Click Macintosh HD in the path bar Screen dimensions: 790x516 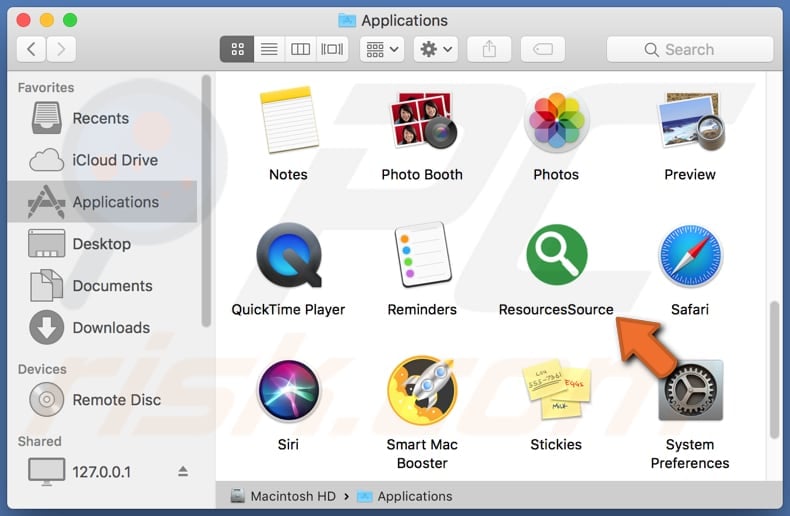[x=284, y=496]
